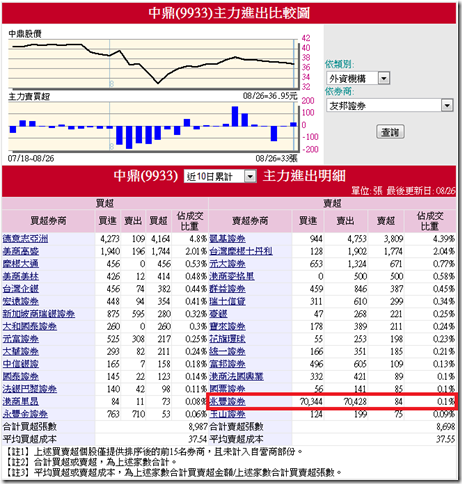Viewport: 462px width, 484px height.
Task: Click the 賣超券商 column header
Action: coord(250,221)
